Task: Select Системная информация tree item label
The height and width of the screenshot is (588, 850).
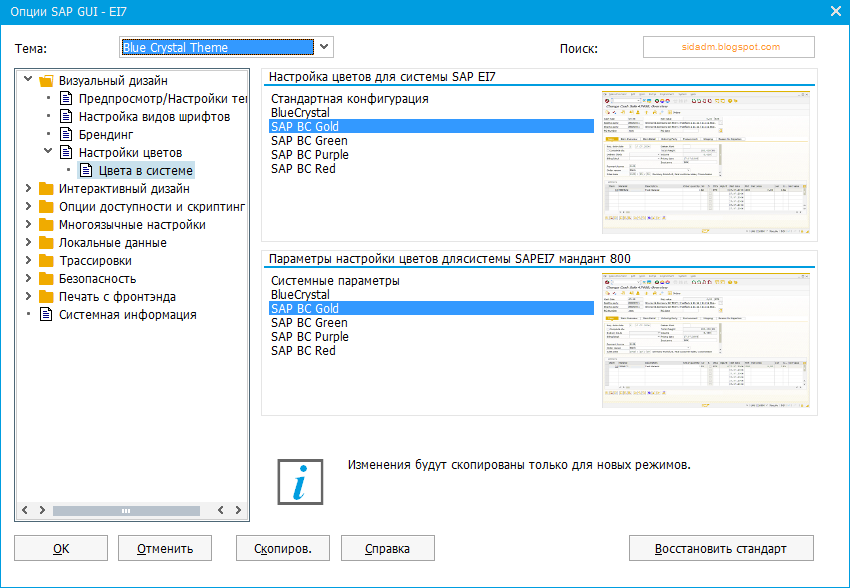Action: coord(127,314)
